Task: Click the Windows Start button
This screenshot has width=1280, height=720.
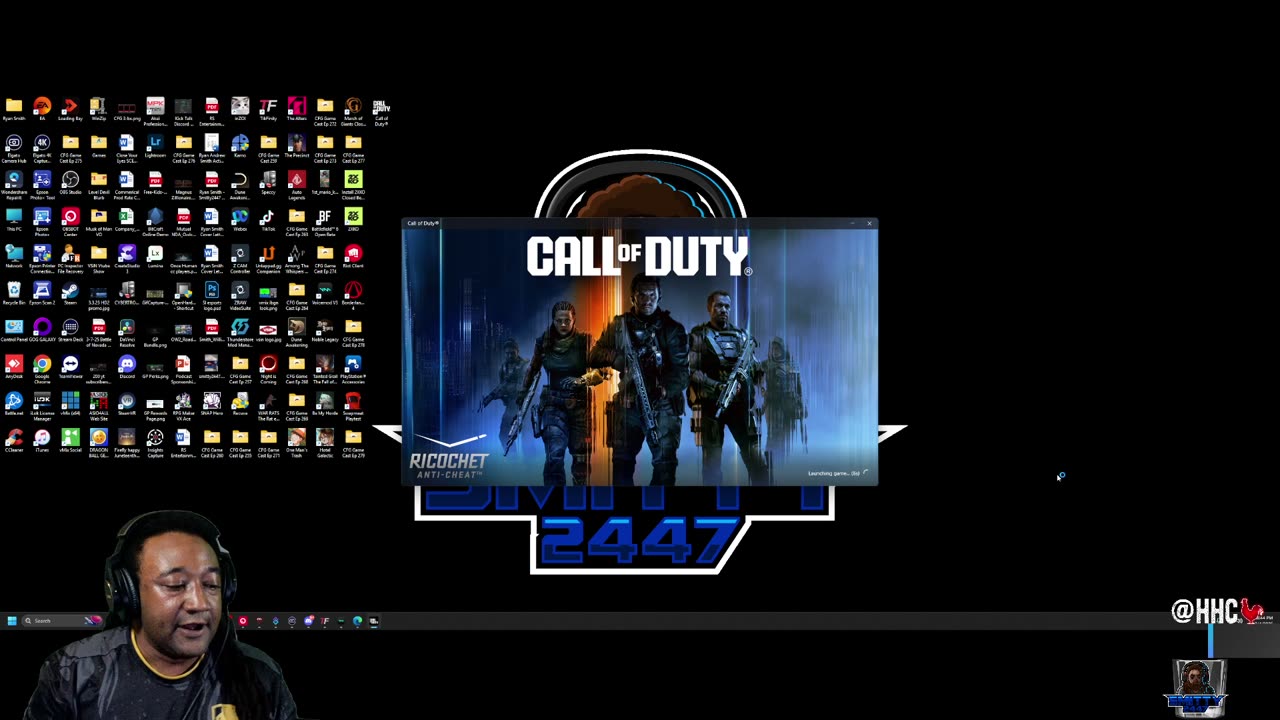Action: pos(11,621)
